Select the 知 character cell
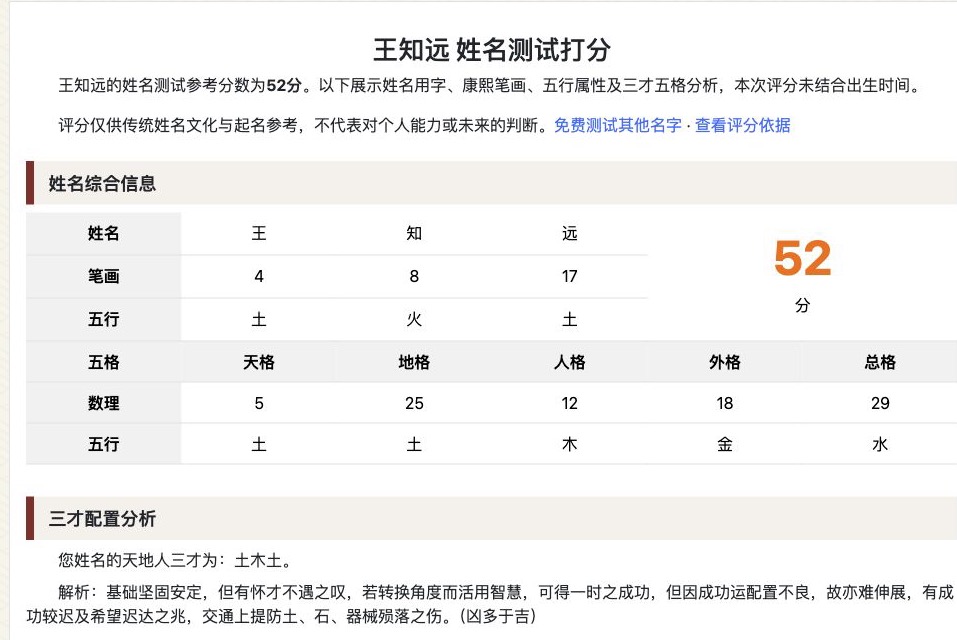 tap(414, 233)
